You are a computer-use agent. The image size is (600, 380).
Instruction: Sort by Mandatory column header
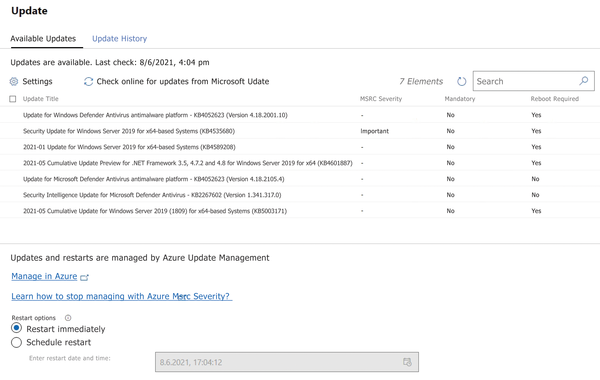(460, 99)
